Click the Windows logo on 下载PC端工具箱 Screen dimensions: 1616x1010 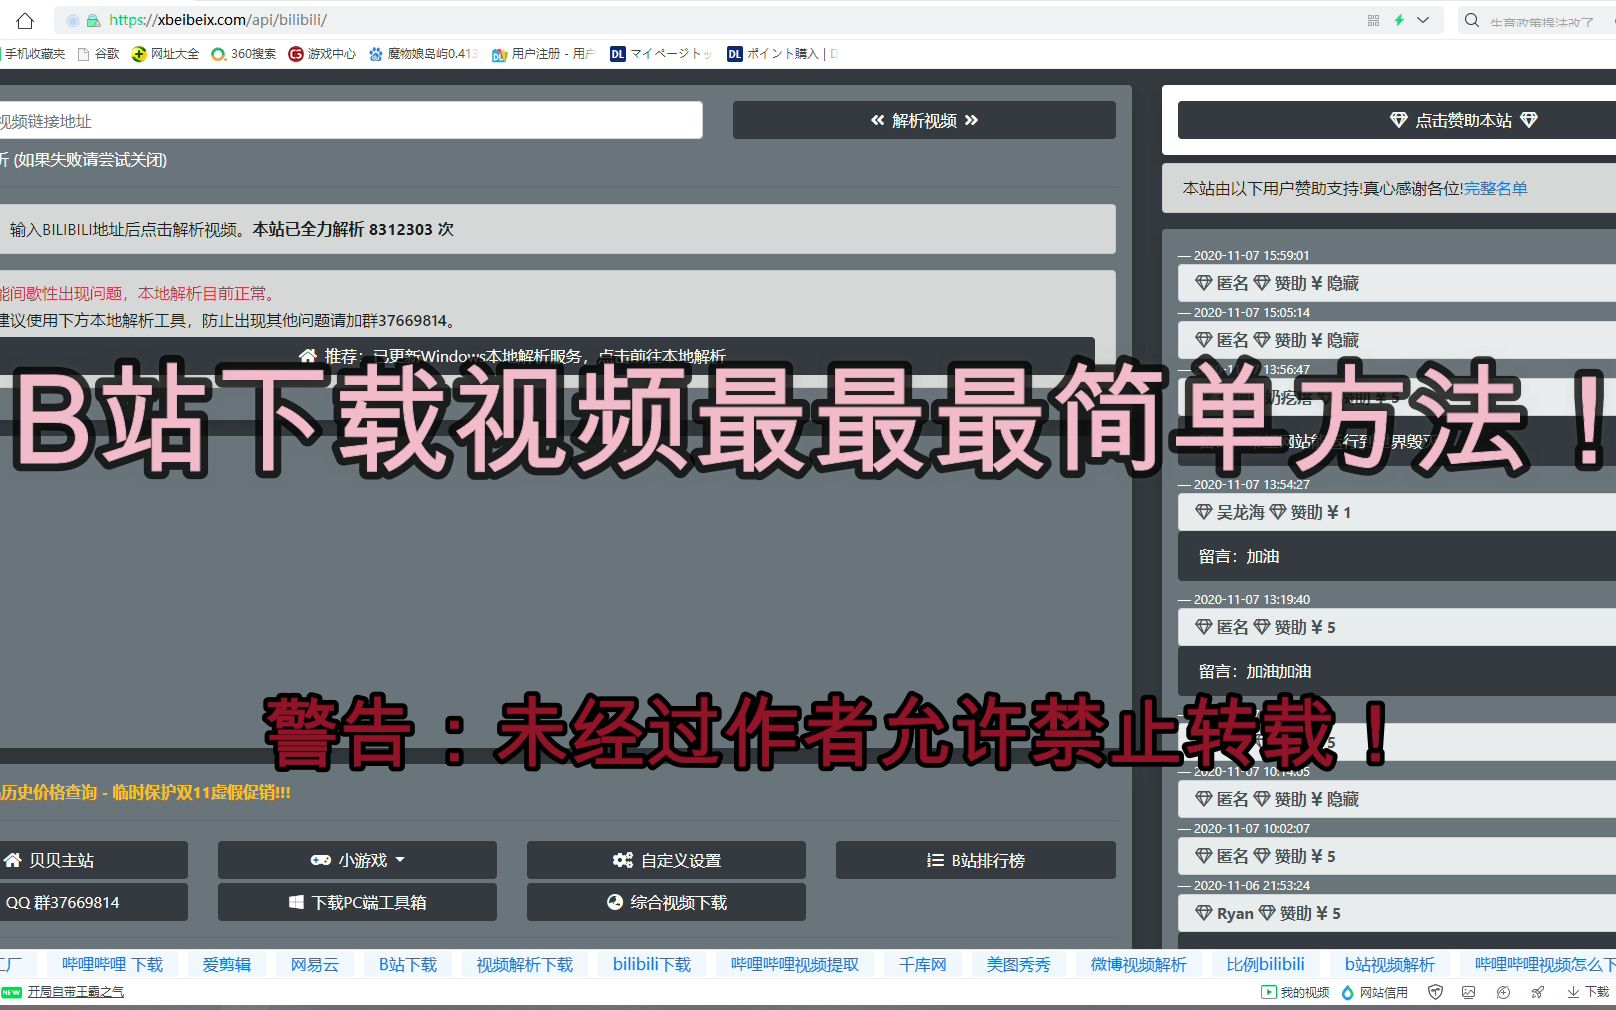[x=296, y=902]
